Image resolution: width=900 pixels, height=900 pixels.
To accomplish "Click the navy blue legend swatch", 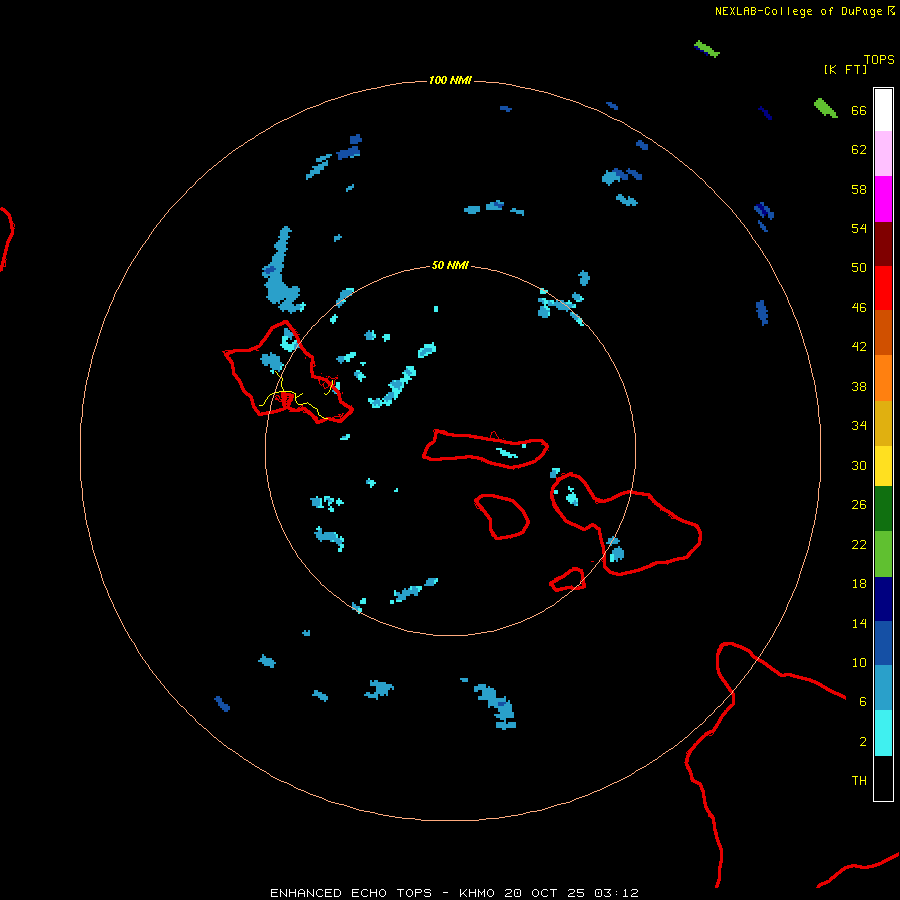I will point(883,599).
